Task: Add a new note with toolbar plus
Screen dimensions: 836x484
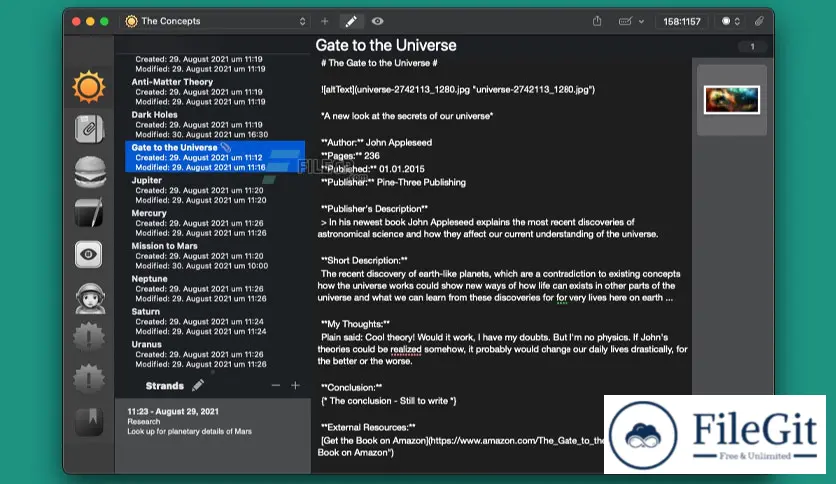Action: pos(325,21)
